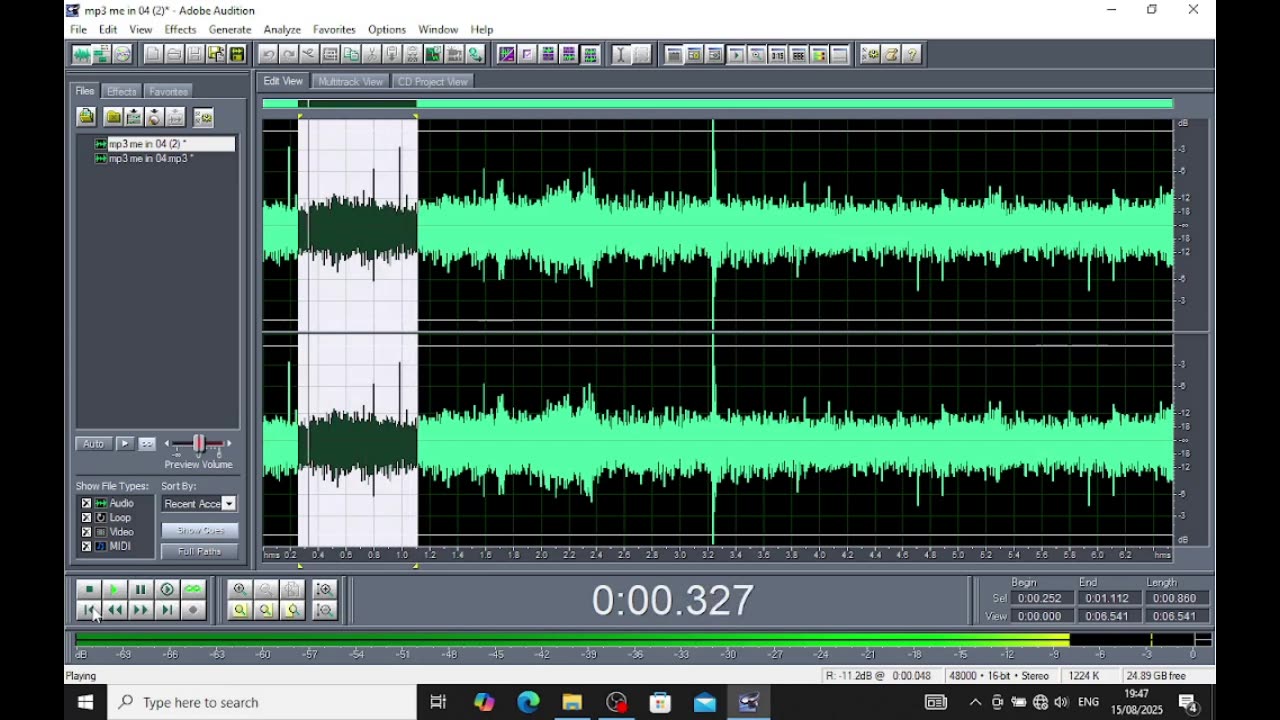Click the Undo toolbar icon
1280x720 pixels.
point(267,54)
